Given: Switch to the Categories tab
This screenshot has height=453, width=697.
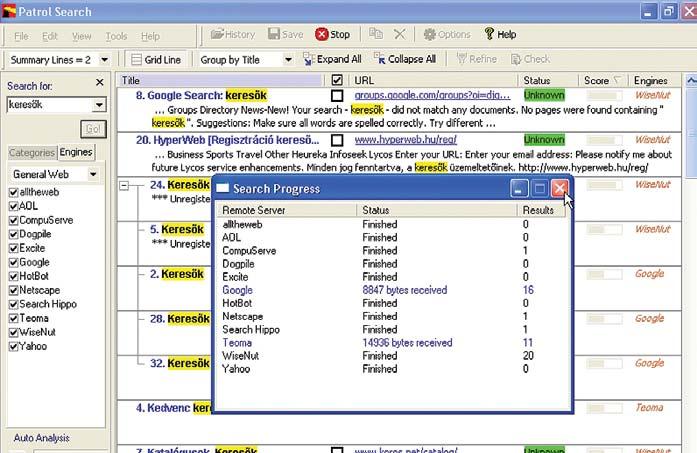Looking at the screenshot, I should click(32, 153).
